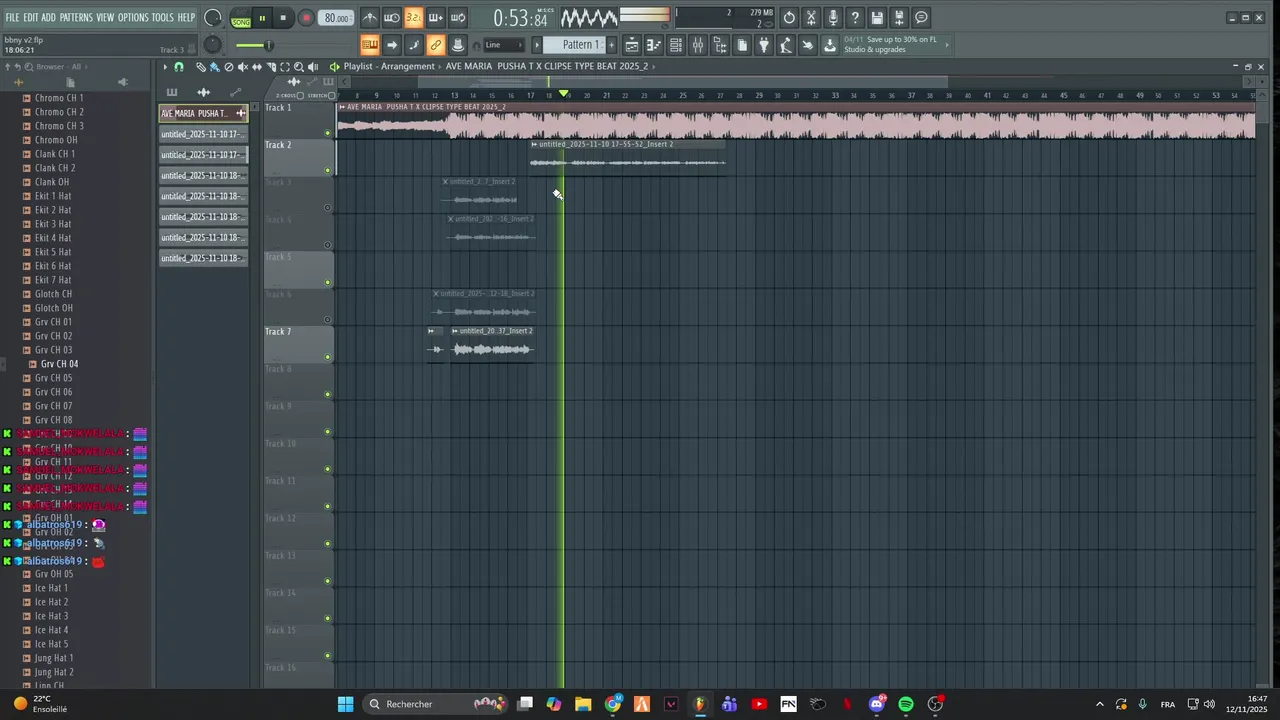Enable the STRETCH checkbox
Image resolution: width=1280 pixels, height=720 pixels.
[331, 95]
